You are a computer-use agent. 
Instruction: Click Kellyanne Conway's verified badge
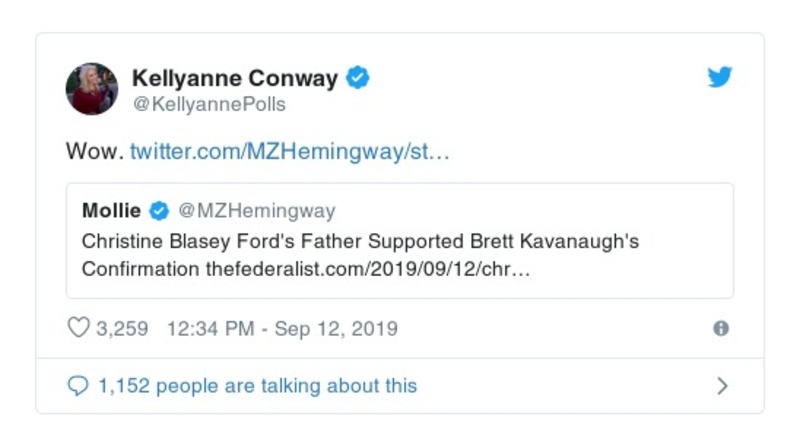pos(357,77)
